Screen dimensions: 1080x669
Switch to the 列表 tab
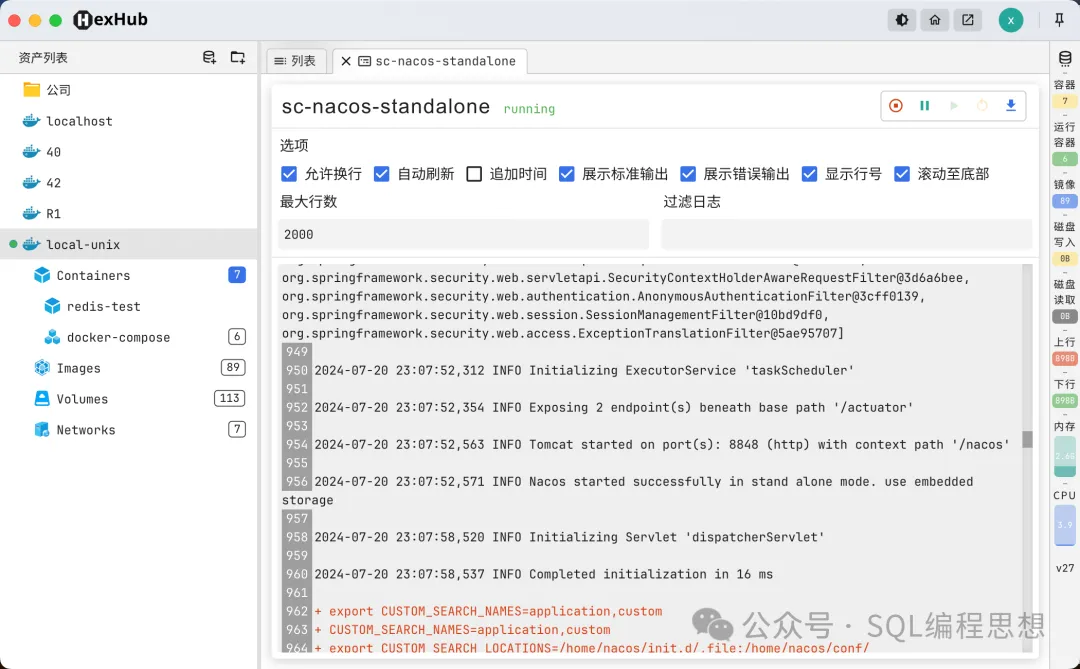click(x=295, y=61)
